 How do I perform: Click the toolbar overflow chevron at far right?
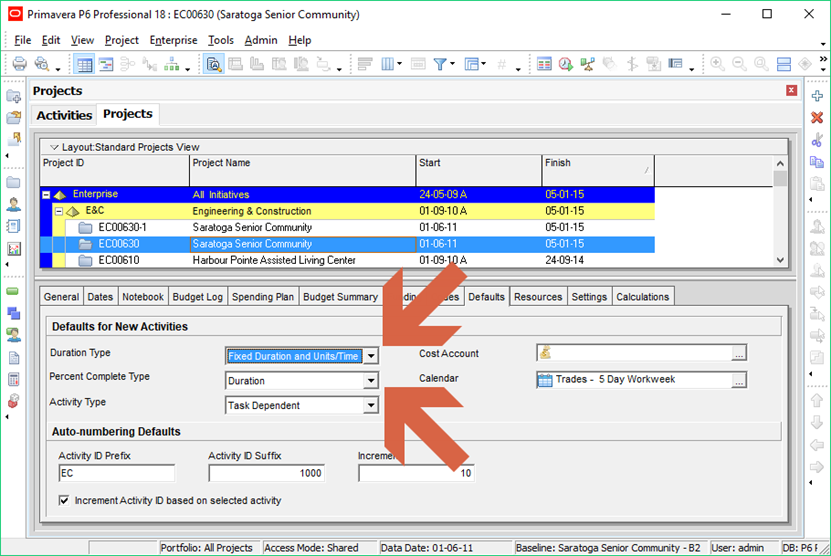coord(823,59)
